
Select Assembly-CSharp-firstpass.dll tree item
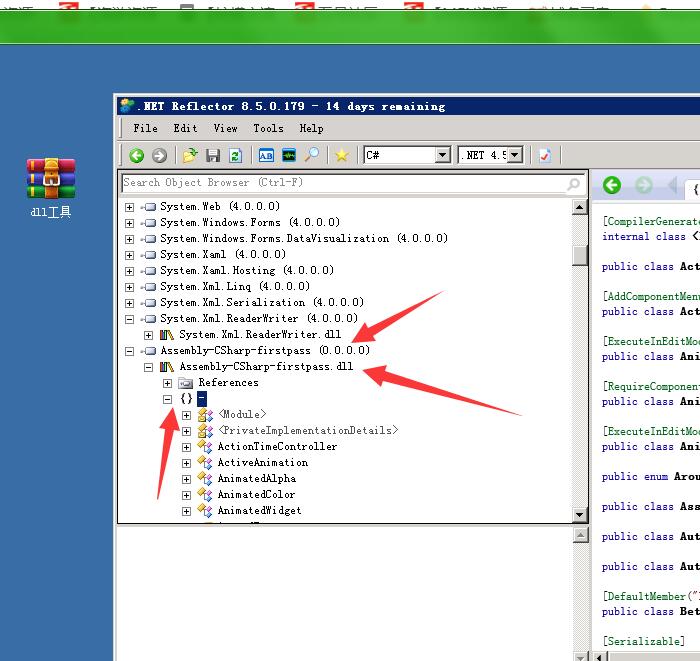265,367
